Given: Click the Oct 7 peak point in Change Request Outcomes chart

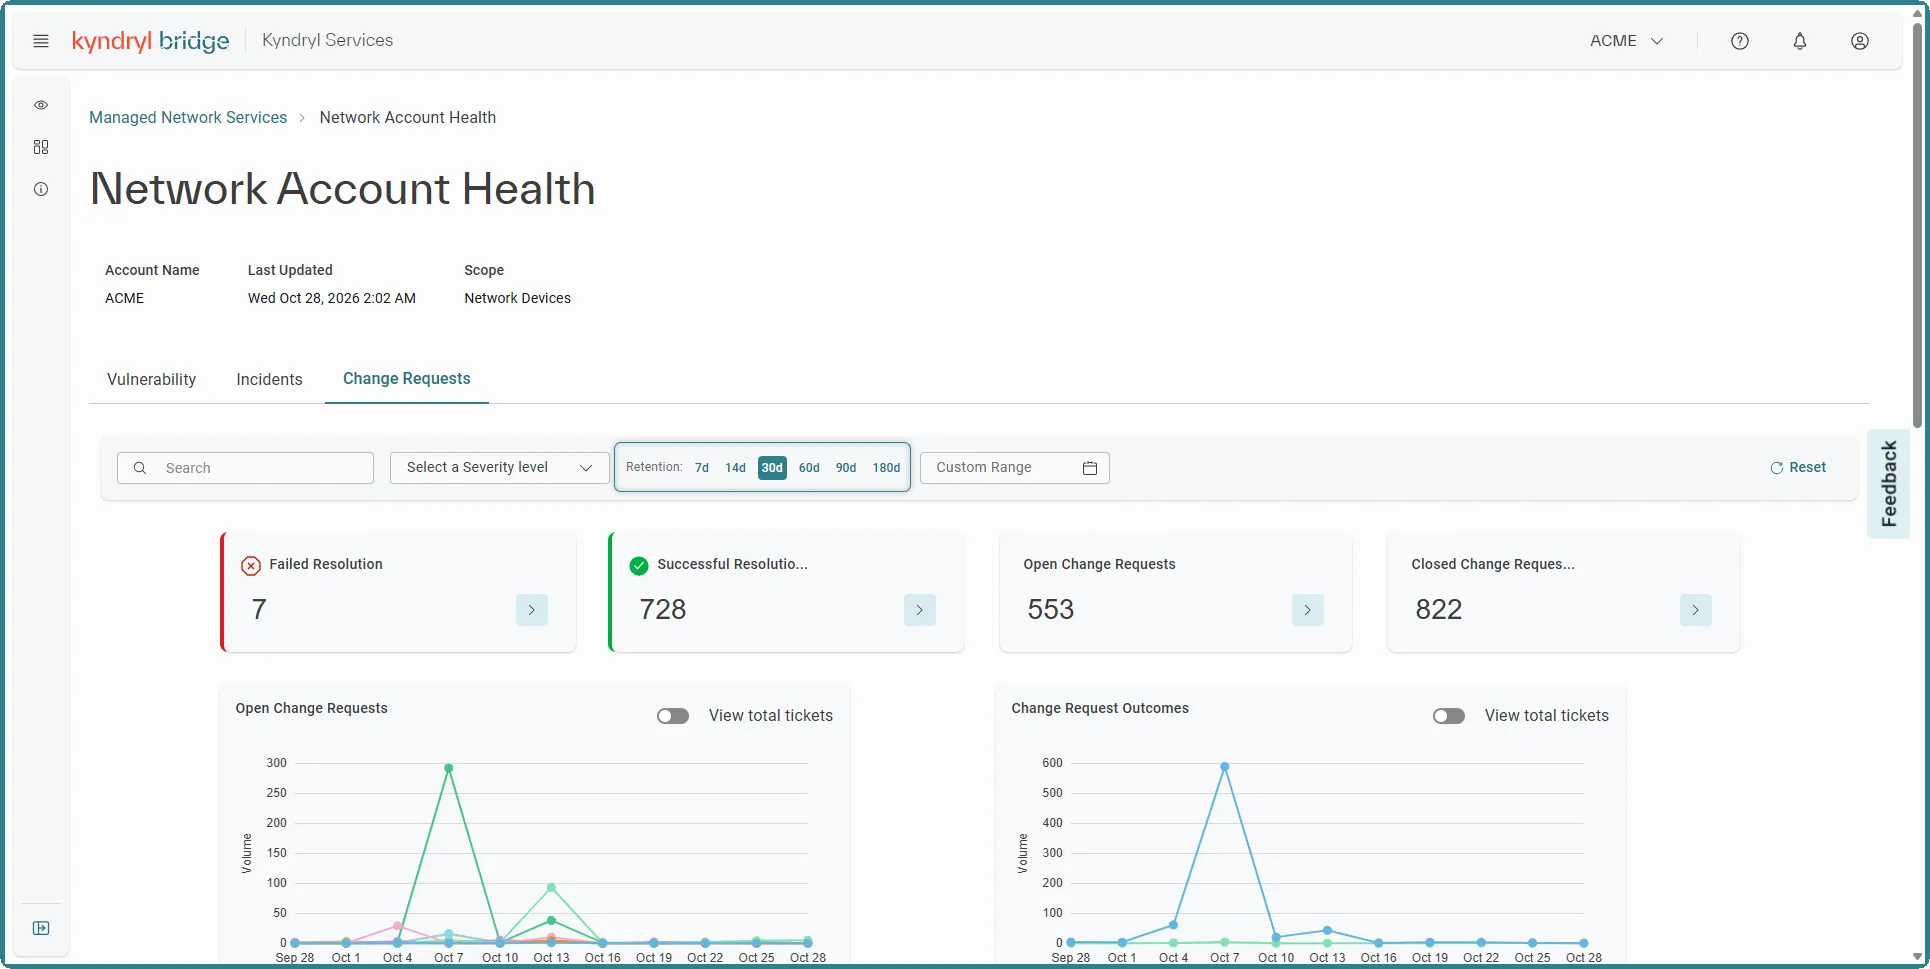Looking at the screenshot, I should click(x=1225, y=767).
